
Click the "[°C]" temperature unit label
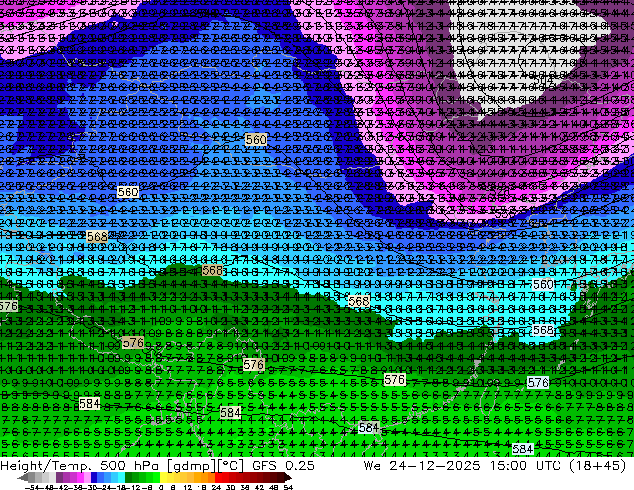tap(231, 466)
